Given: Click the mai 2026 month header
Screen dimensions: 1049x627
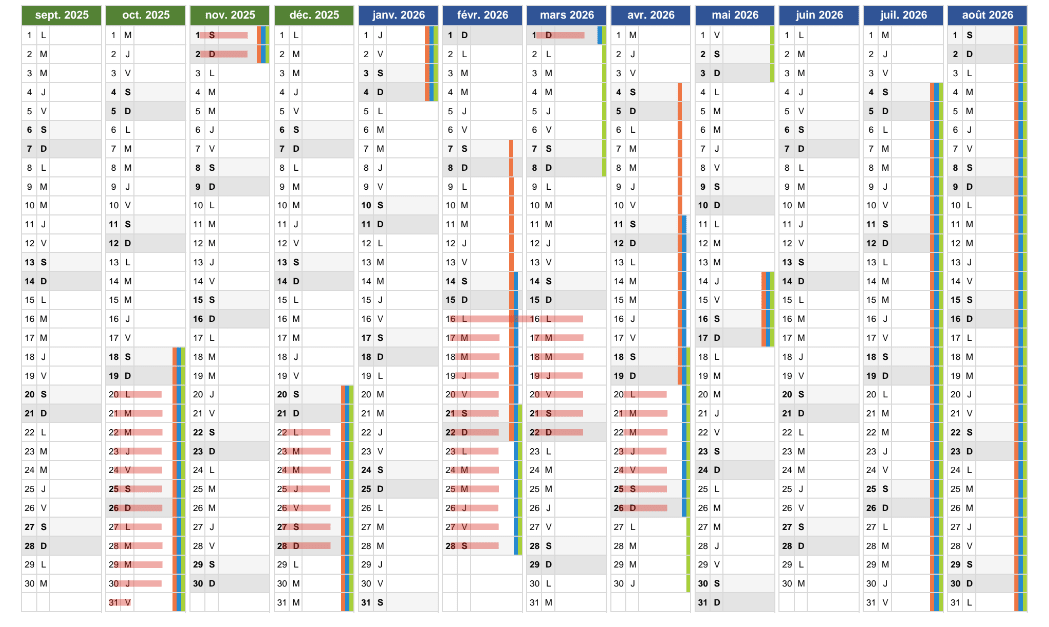Looking at the screenshot, I should click(734, 15).
